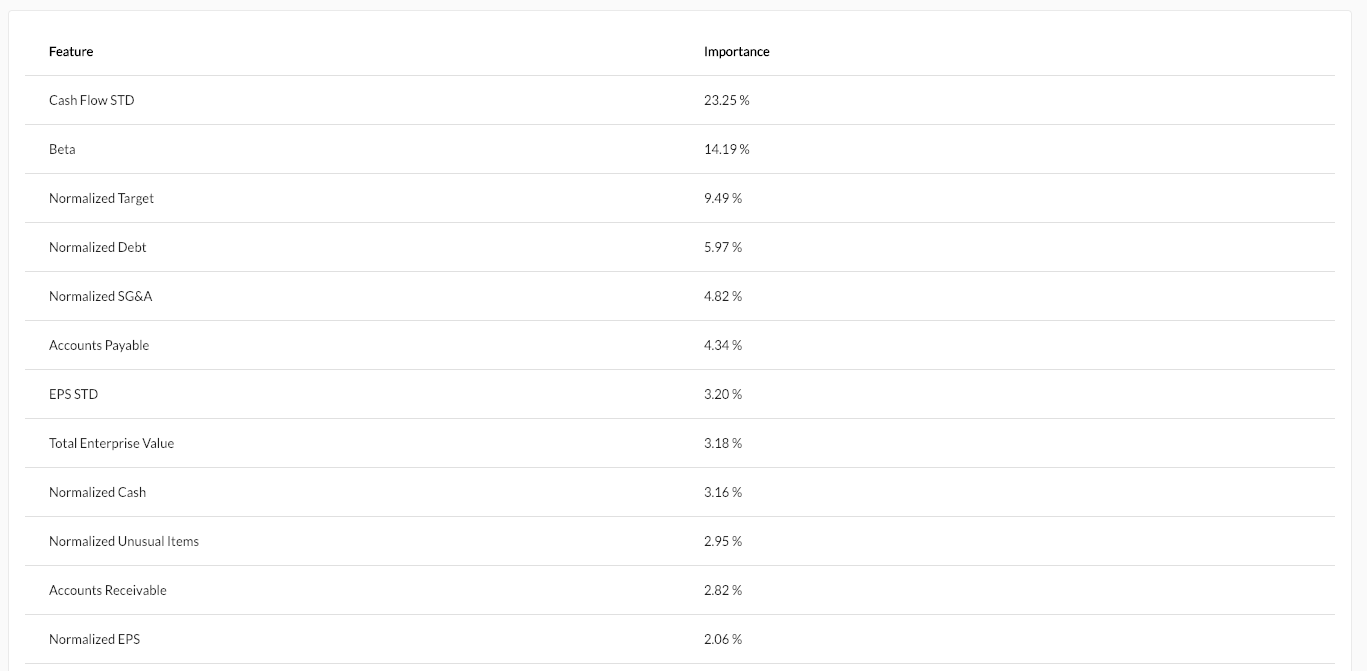Click the Normalized EPS feature name
The height and width of the screenshot is (671, 1367).
[x=94, y=639]
